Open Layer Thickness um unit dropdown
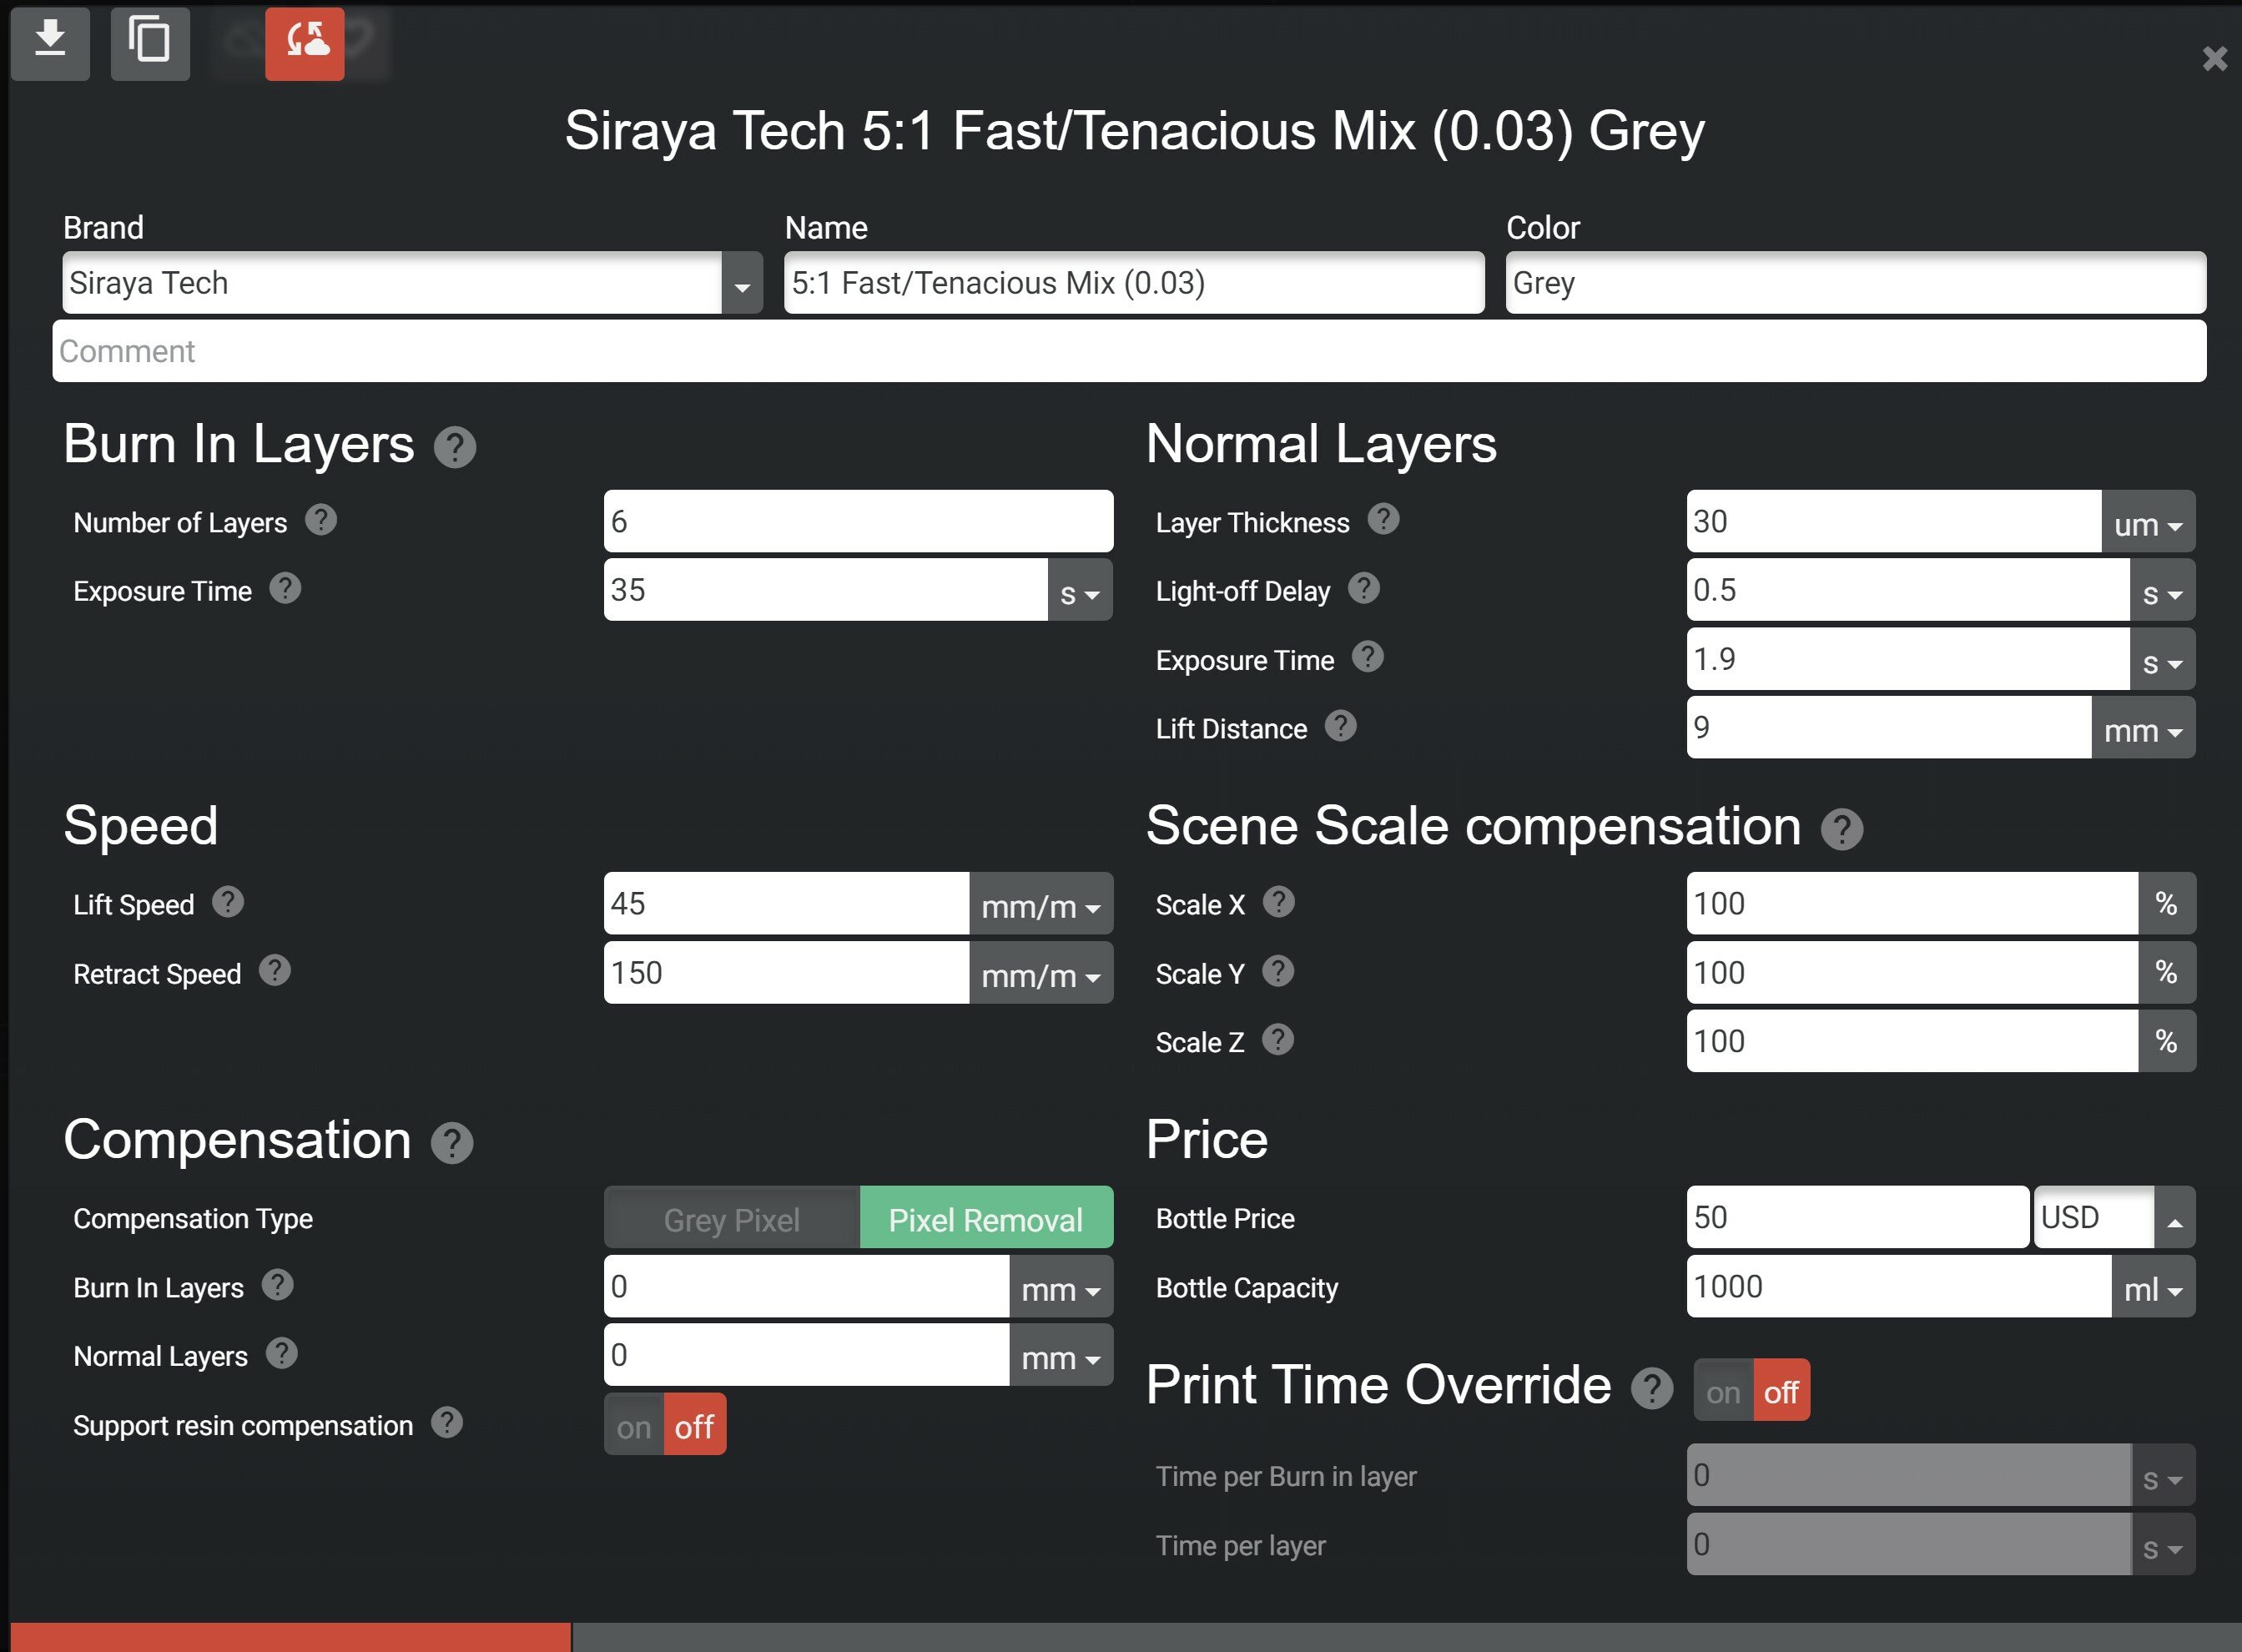The width and height of the screenshot is (2242, 1652). pyautogui.click(x=2148, y=522)
